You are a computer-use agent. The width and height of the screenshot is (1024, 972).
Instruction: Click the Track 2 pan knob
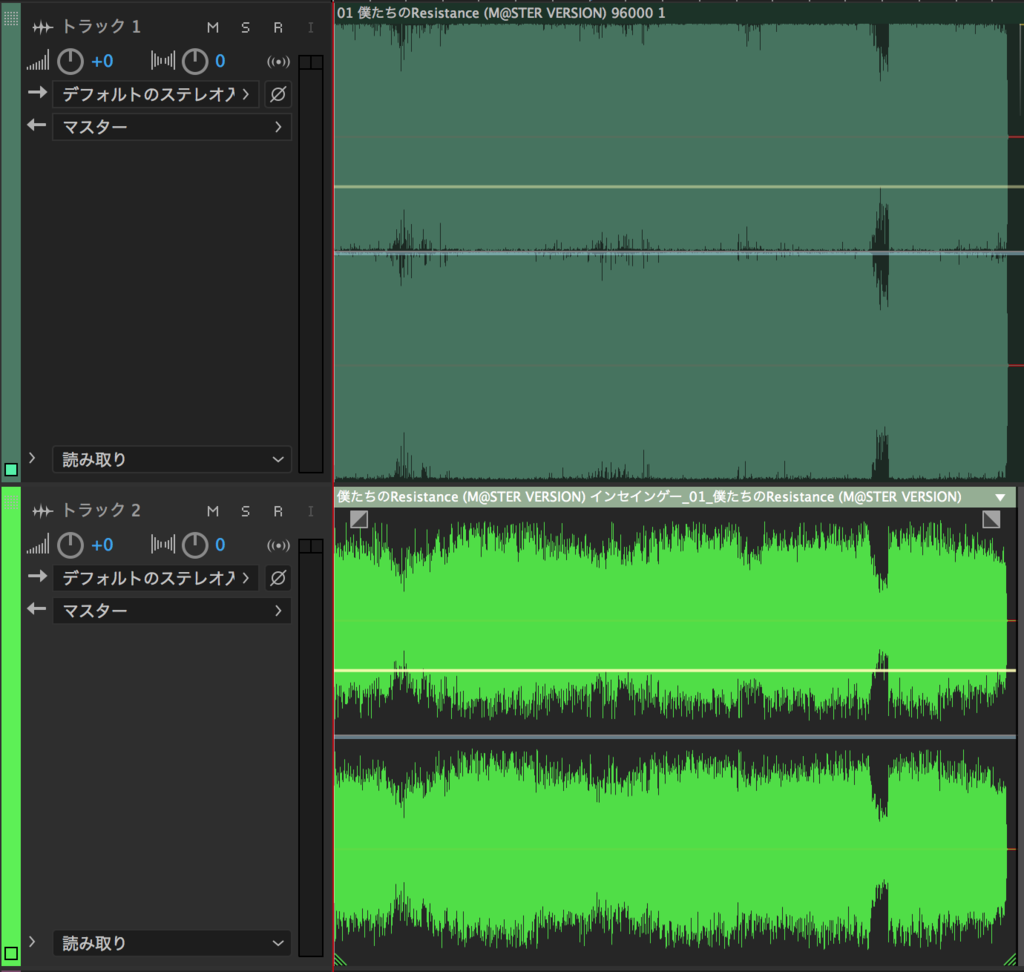(195, 545)
